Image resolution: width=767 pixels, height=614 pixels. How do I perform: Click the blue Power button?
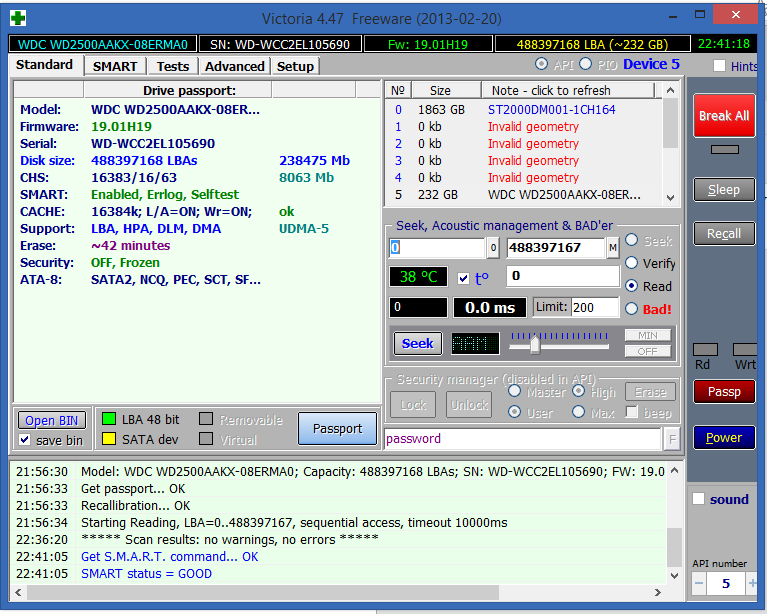724,437
